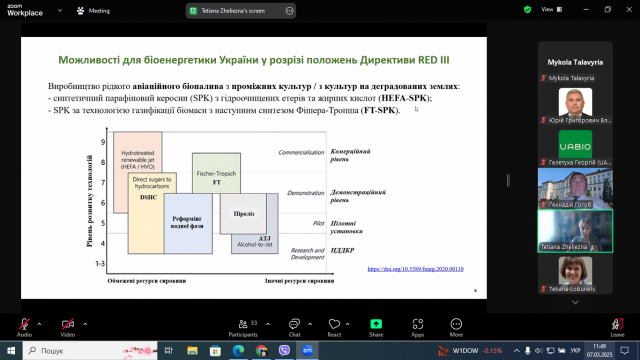Open screen share options ellipsis icon
Screen dimensions: 640x360
[x=289, y=11]
